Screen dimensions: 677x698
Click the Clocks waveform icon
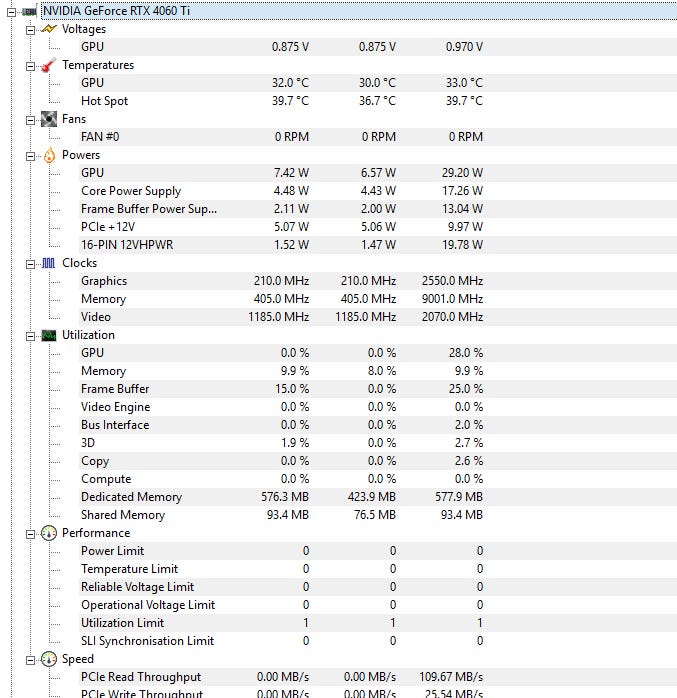(49, 263)
